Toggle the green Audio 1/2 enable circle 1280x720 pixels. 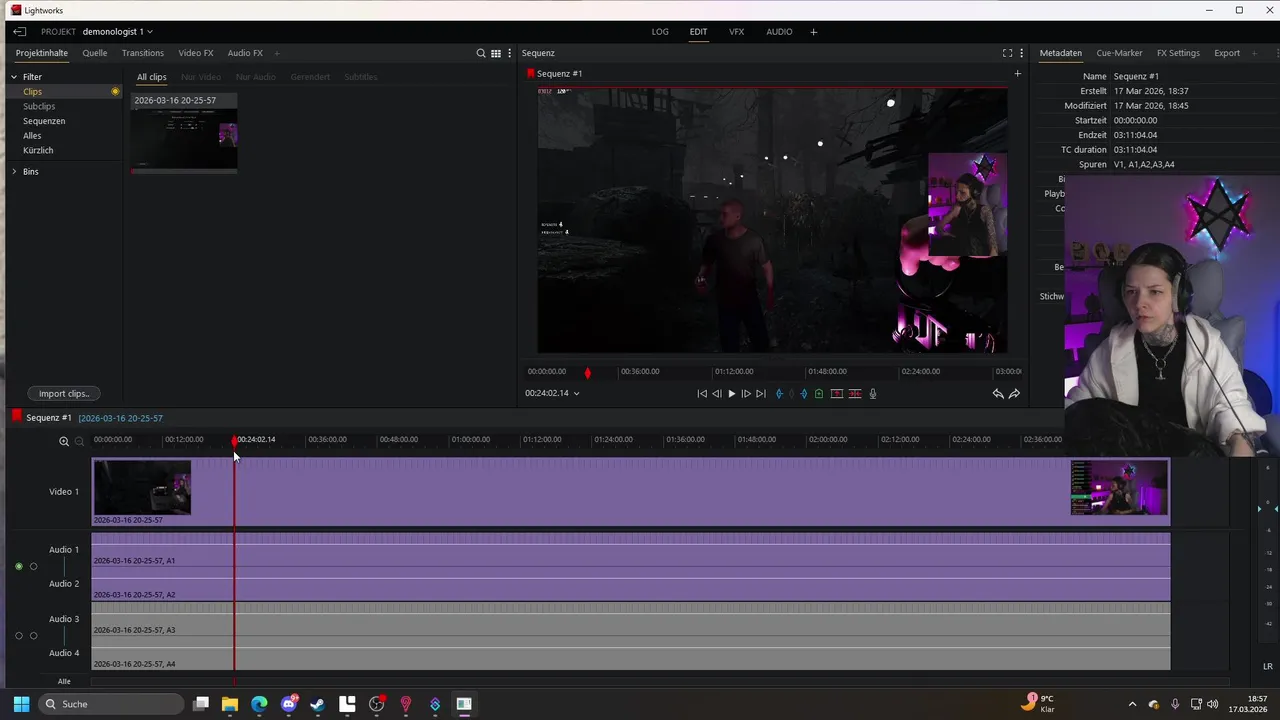click(19, 567)
